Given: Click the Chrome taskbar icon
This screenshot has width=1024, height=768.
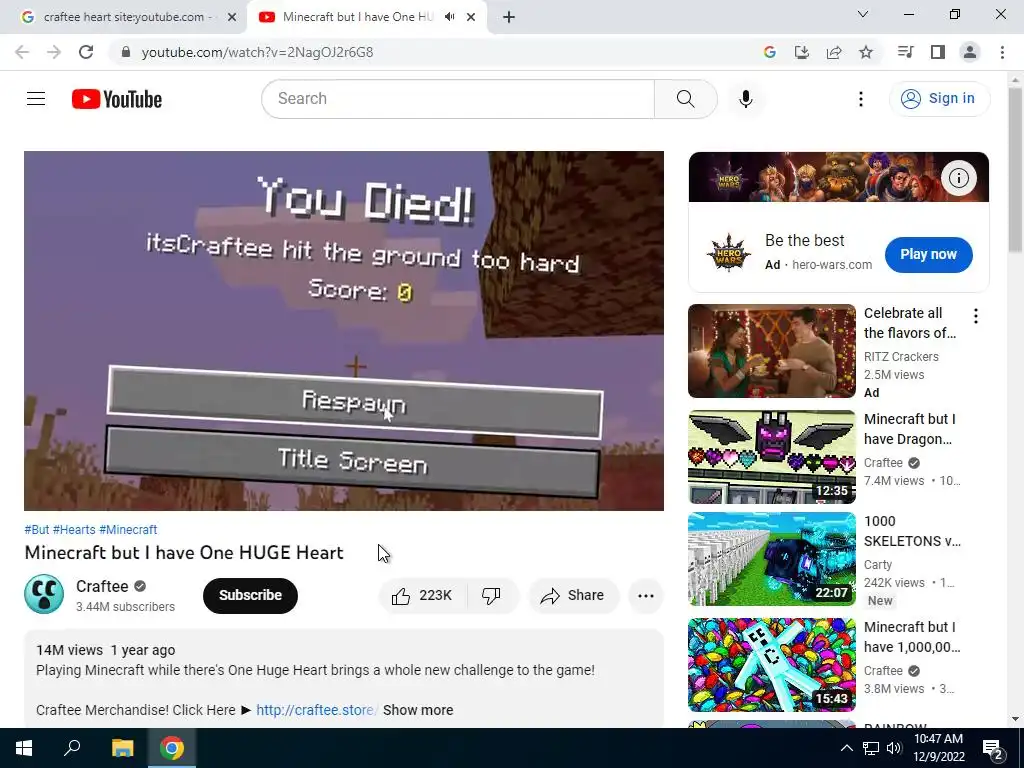Looking at the screenshot, I should pos(172,748).
